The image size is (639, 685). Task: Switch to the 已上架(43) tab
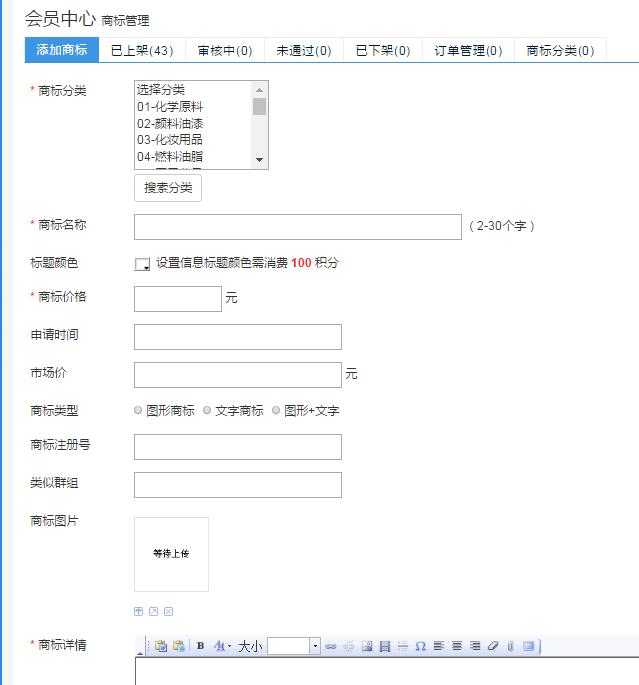pos(142,50)
